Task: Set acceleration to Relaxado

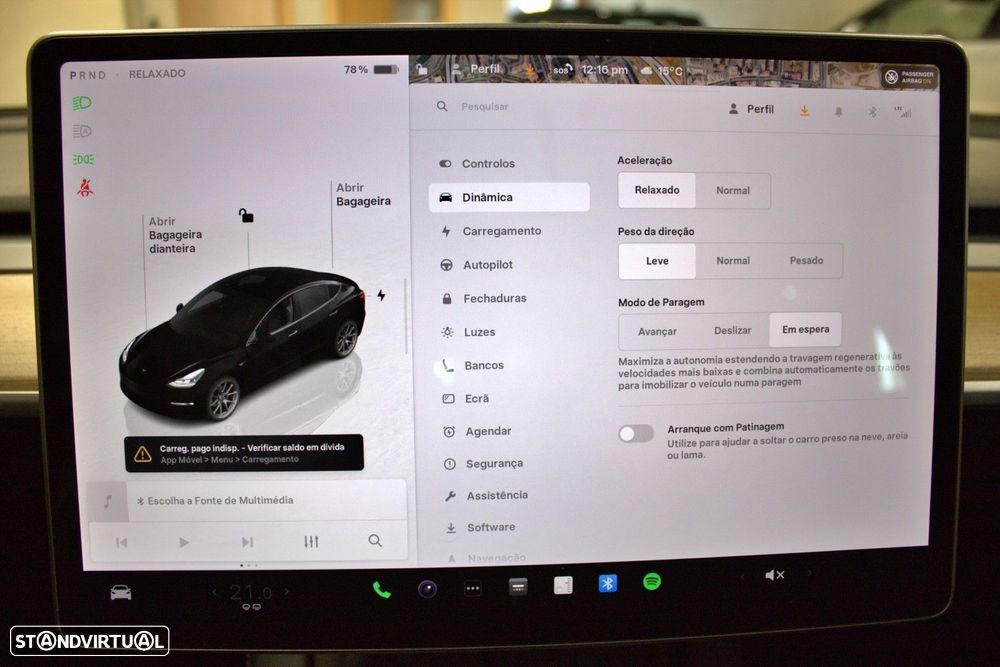Action: [657, 190]
